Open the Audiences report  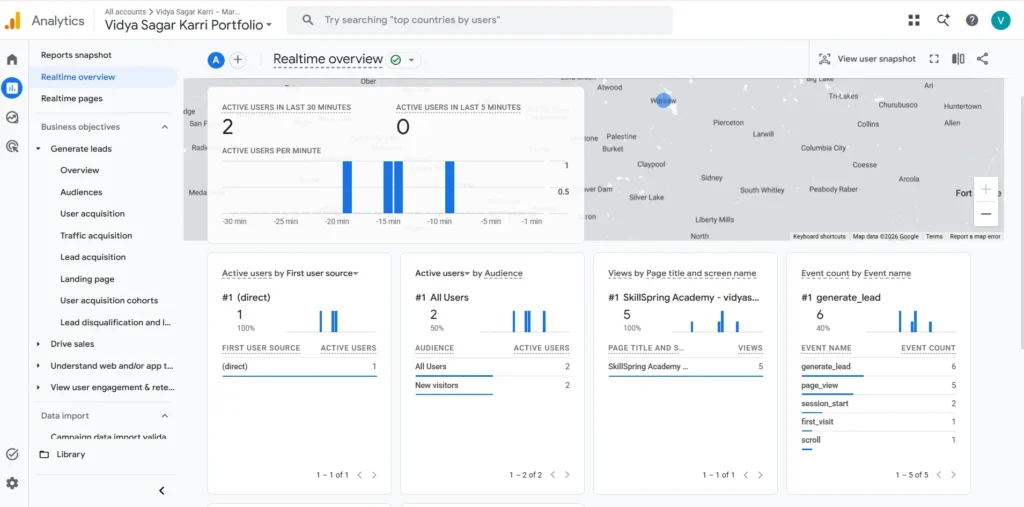pyautogui.click(x=81, y=192)
